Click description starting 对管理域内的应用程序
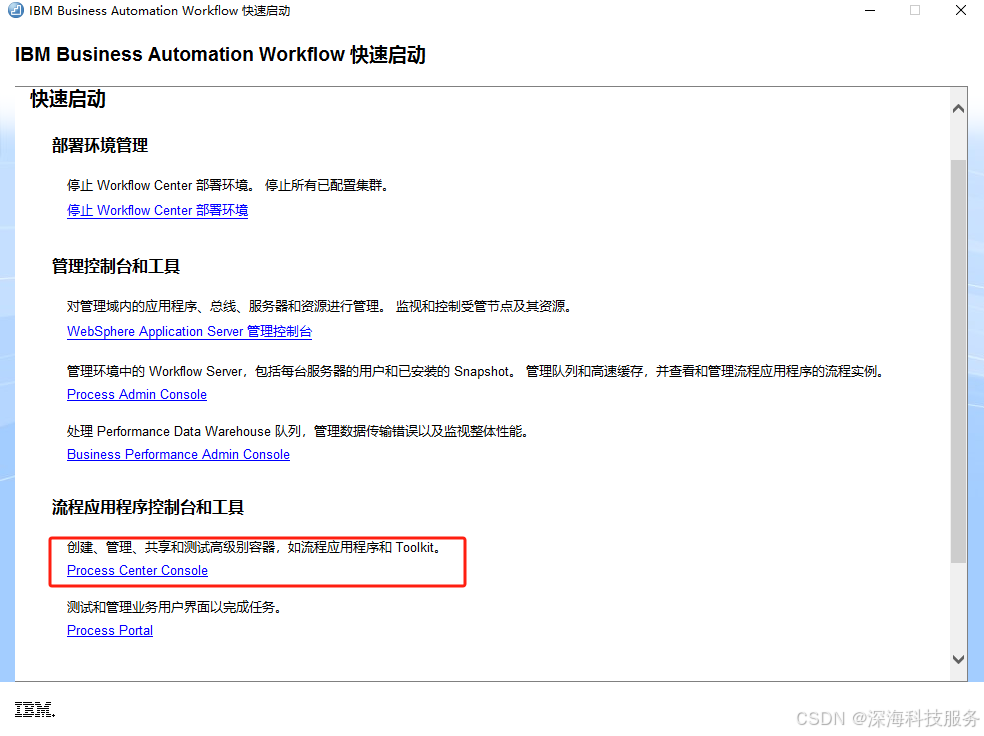Viewport: 984px width, 736px height. click(319, 306)
